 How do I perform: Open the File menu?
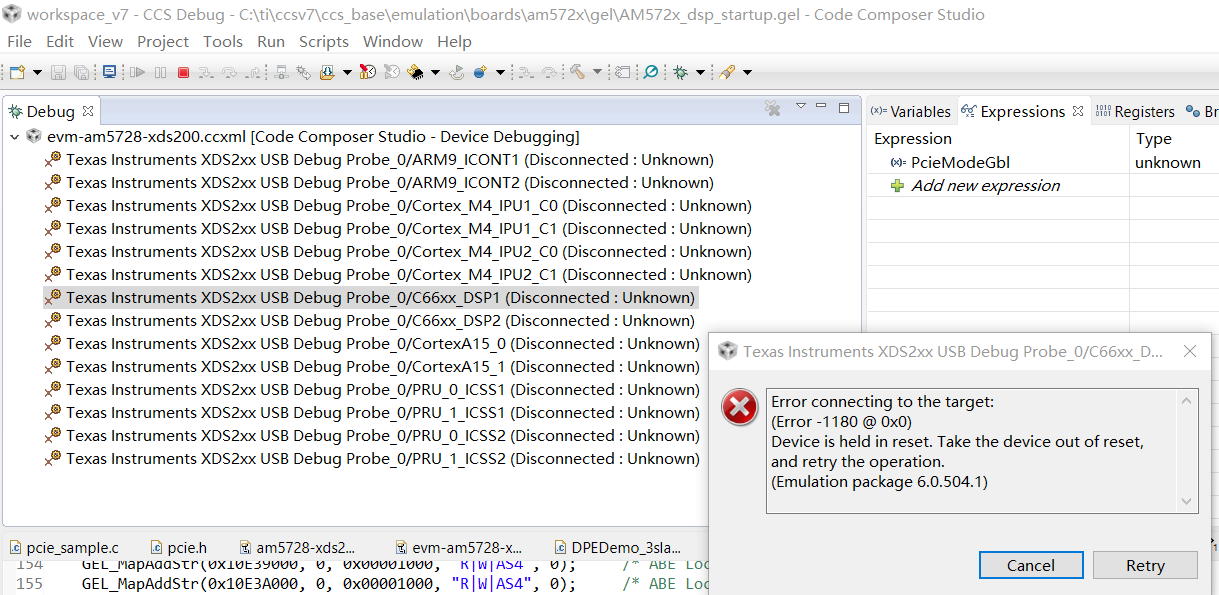19,41
